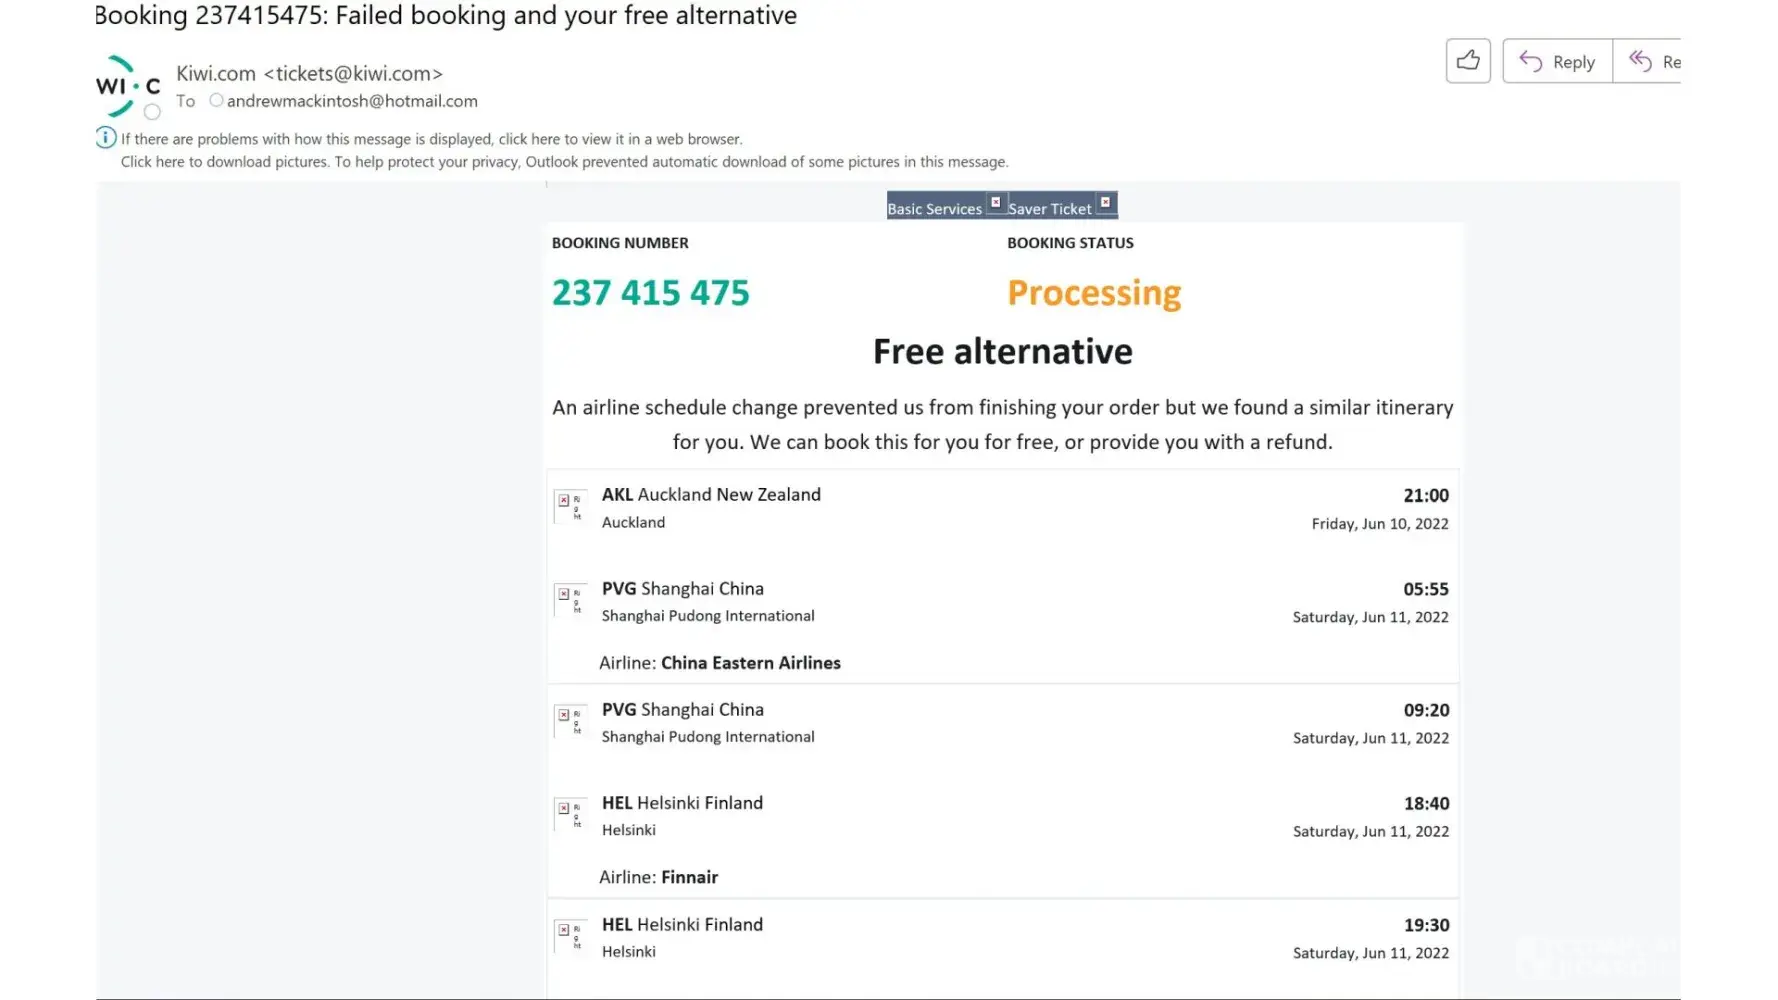Open the Kiwi.com sender avatar
The height and width of the screenshot is (1000, 1778).
(x=128, y=86)
